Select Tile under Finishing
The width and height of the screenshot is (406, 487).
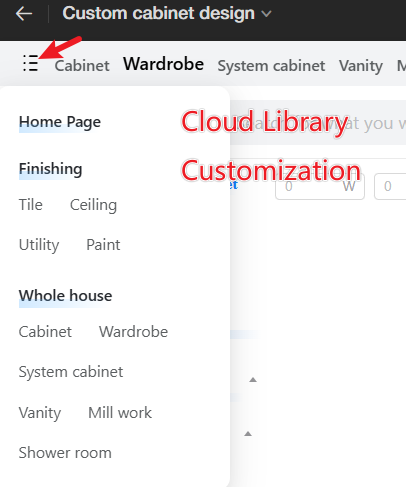tap(31, 205)
